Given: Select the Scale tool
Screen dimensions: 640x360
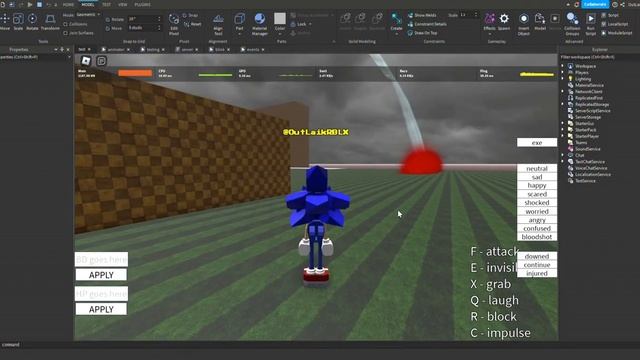Looking at the screenshot, I should (x=18, y=21).
